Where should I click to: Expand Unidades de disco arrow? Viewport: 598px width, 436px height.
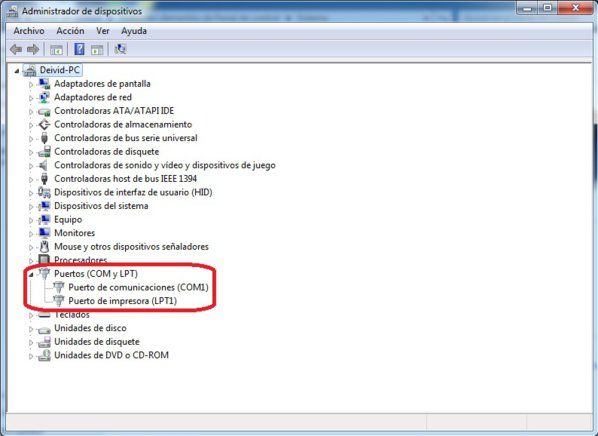pos(31,329)
